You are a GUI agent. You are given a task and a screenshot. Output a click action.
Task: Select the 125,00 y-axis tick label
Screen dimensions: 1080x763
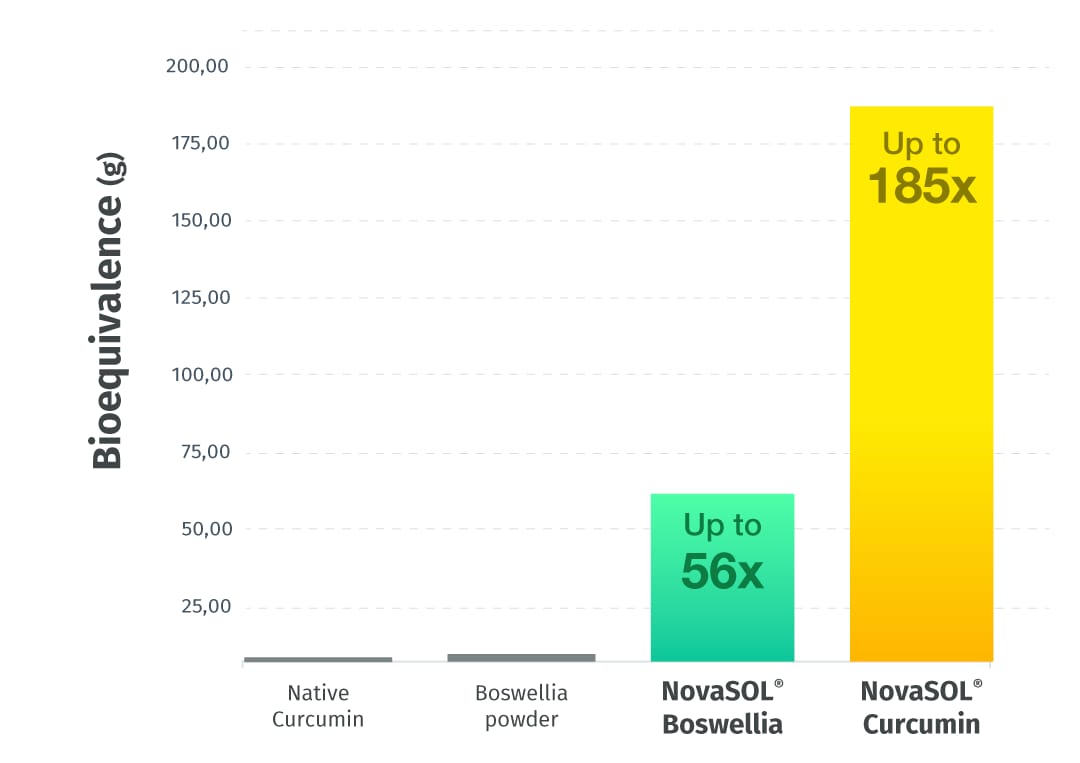197,298
